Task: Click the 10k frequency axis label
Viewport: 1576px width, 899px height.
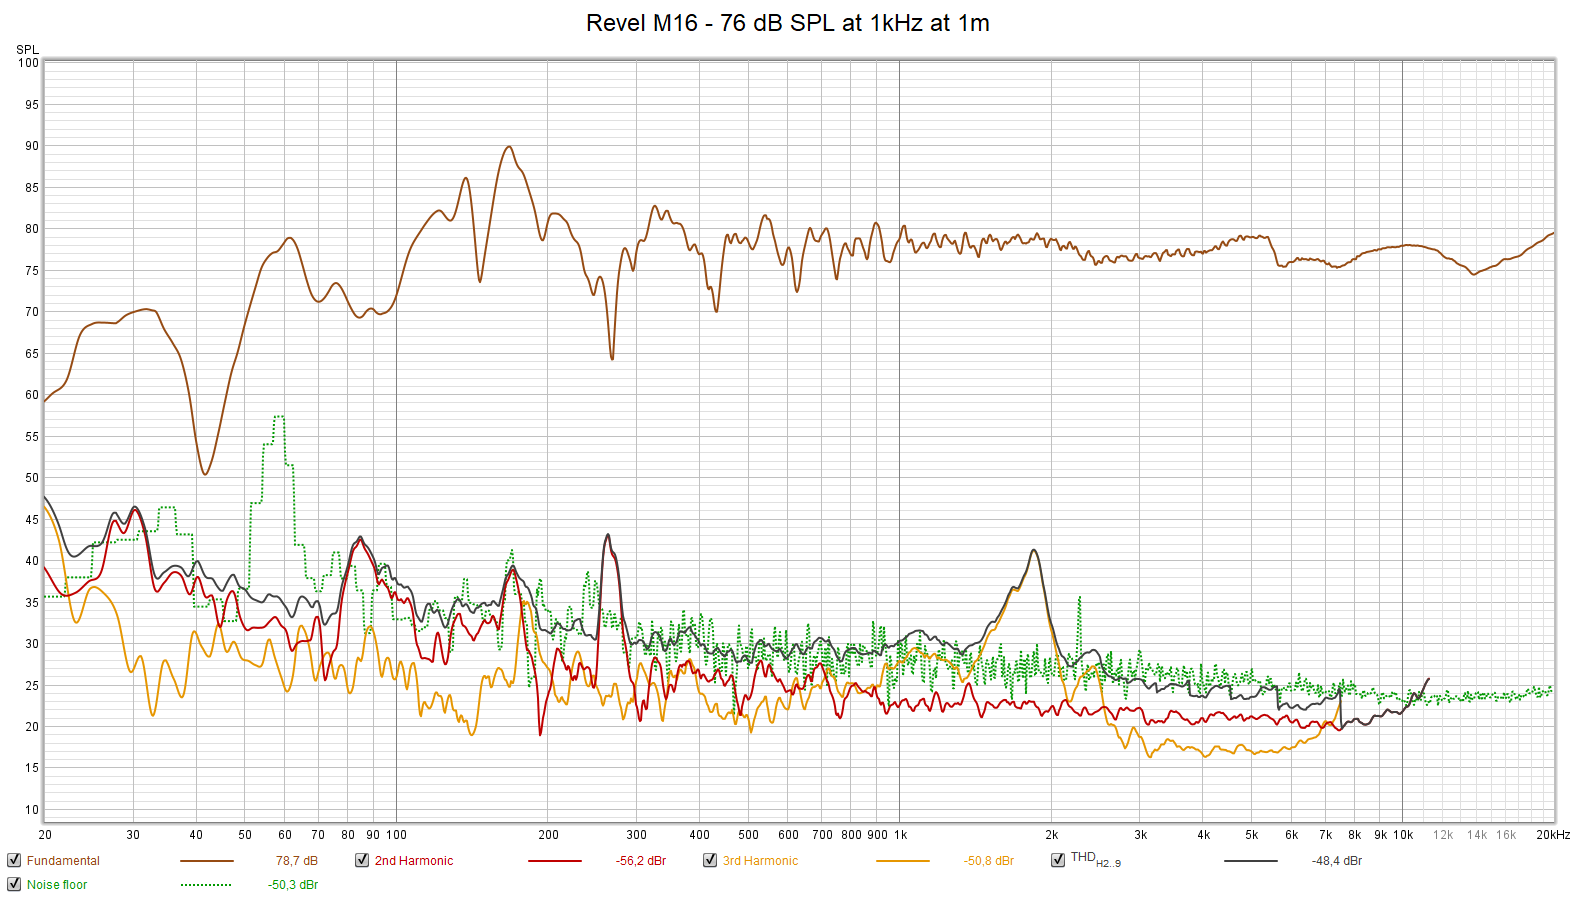Action: click(x=1403, y=835)
